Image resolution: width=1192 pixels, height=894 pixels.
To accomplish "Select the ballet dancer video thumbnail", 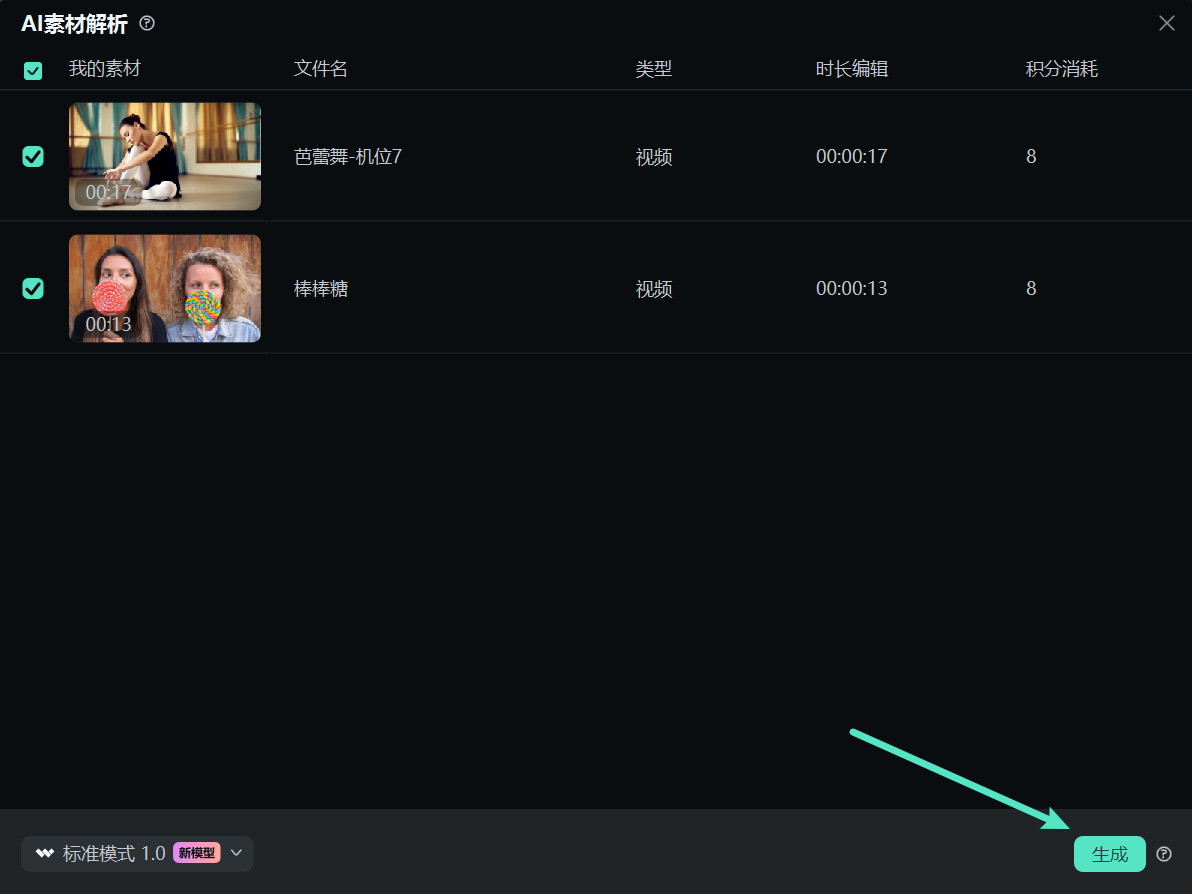I will (x=165, y=157).
